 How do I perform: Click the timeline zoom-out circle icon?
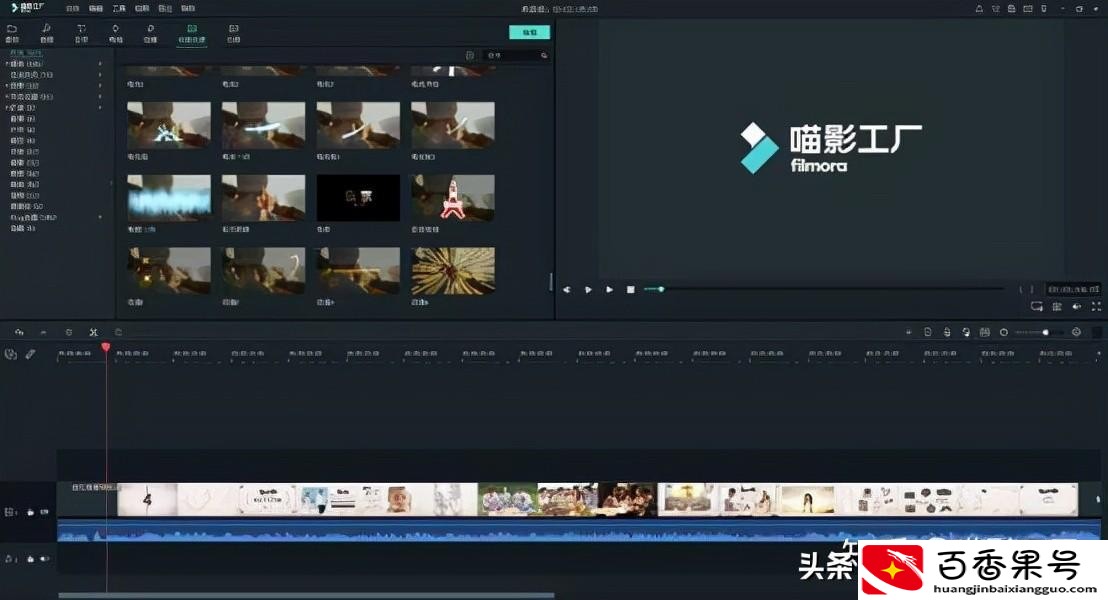point(1003,332)
